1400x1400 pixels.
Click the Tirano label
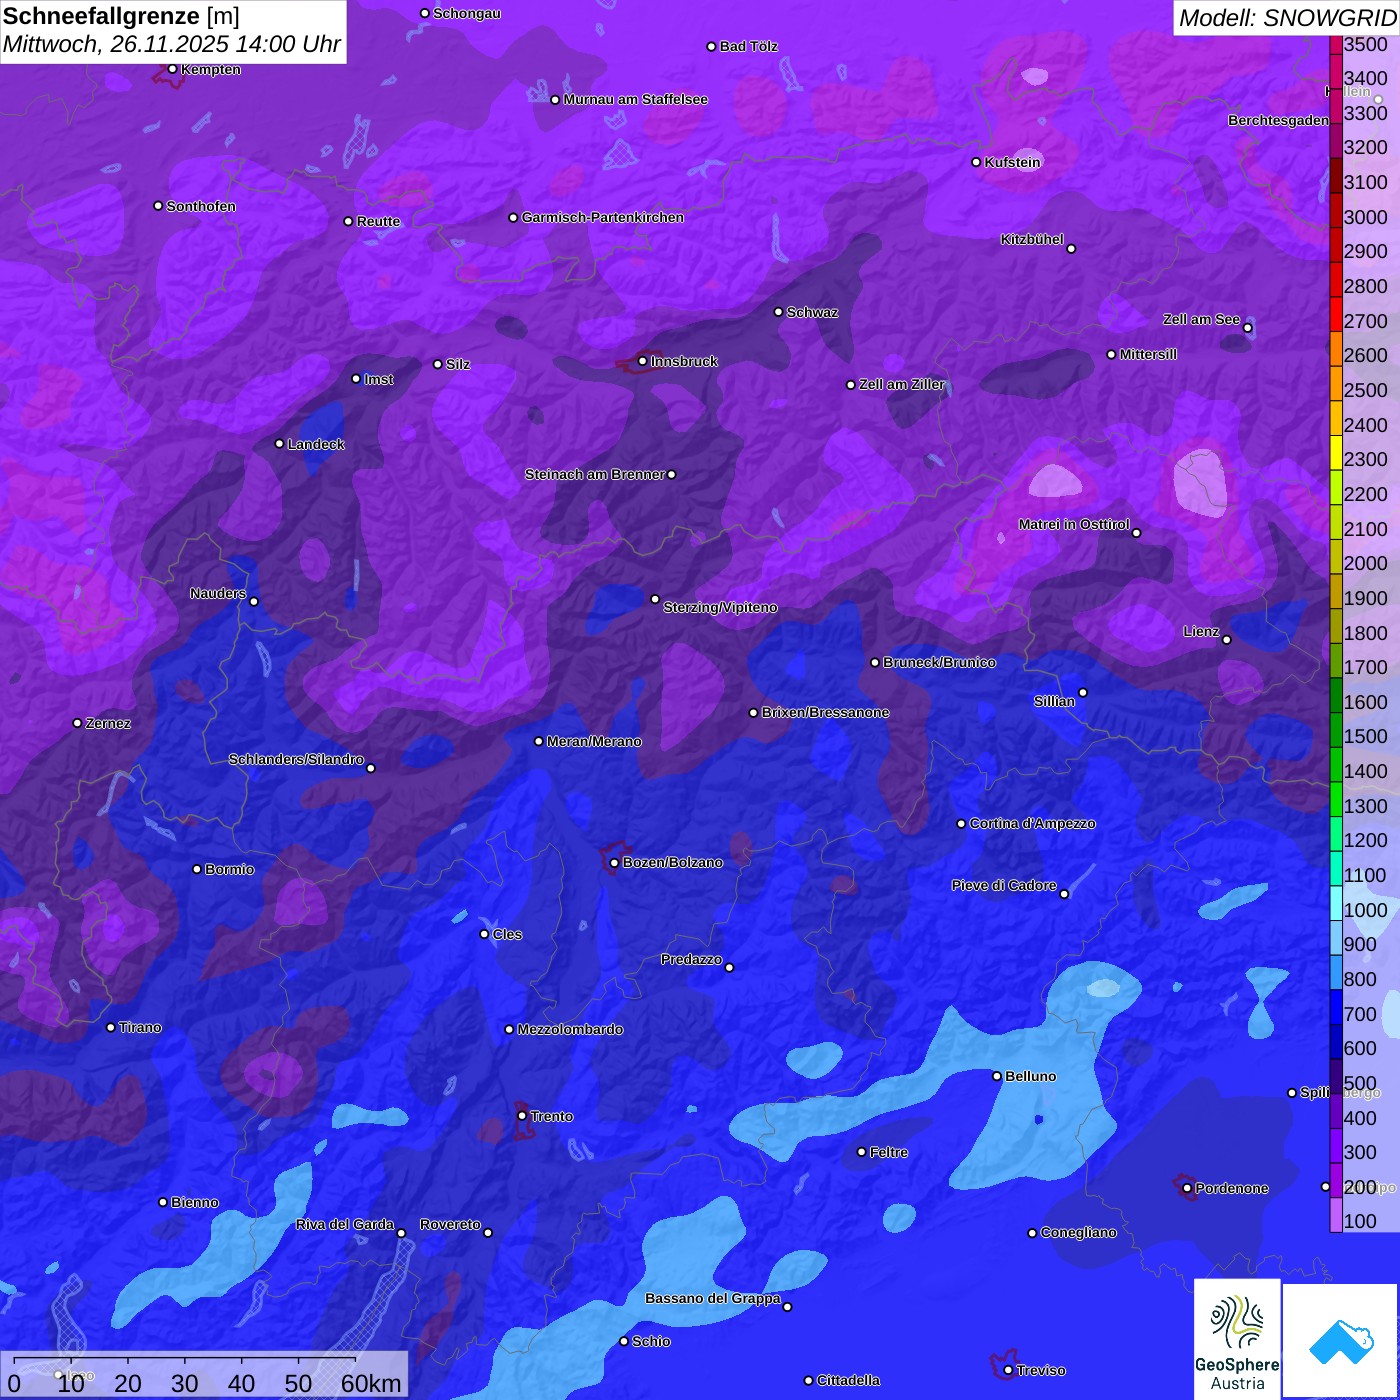click(x=140, y=1027)
